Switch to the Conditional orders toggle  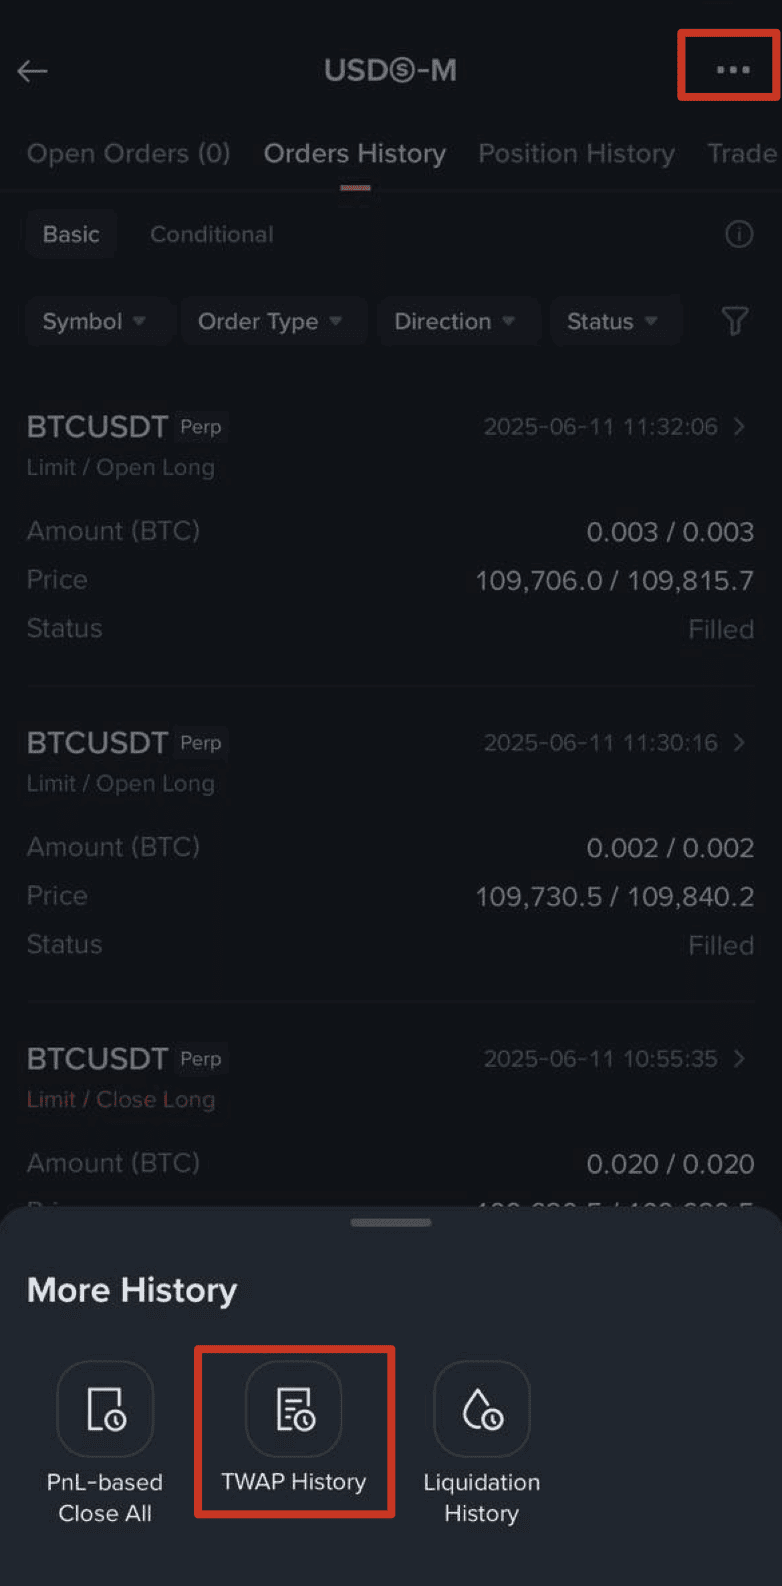click(x=212, y=234)
